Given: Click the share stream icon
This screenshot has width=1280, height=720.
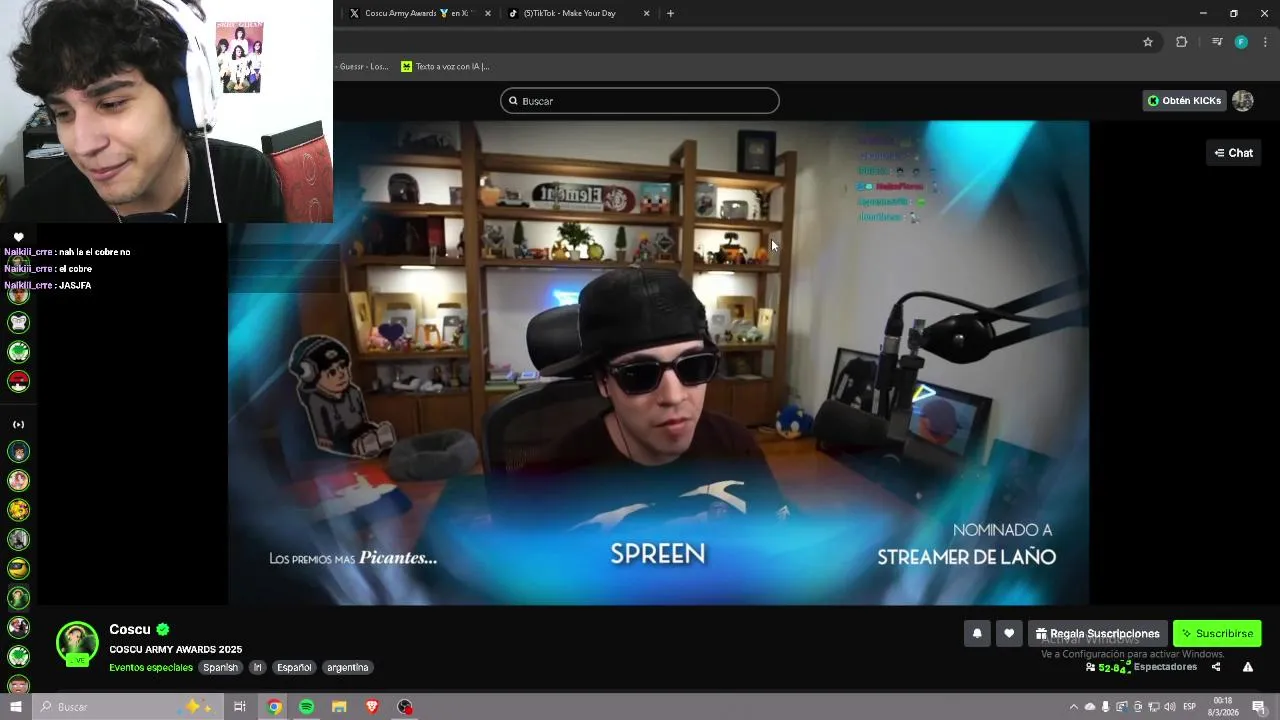Looking at the screenshot, I should coord(1216,667).
